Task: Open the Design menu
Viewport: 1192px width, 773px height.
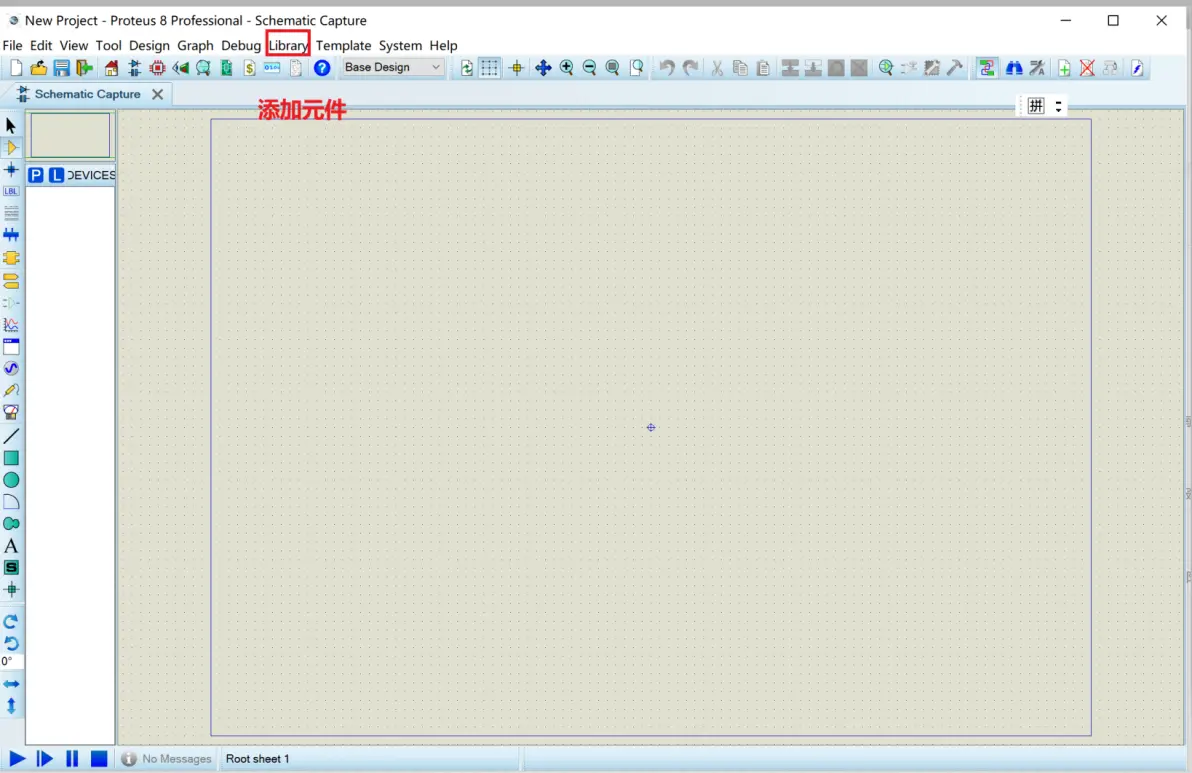Action: click(149, 45)
